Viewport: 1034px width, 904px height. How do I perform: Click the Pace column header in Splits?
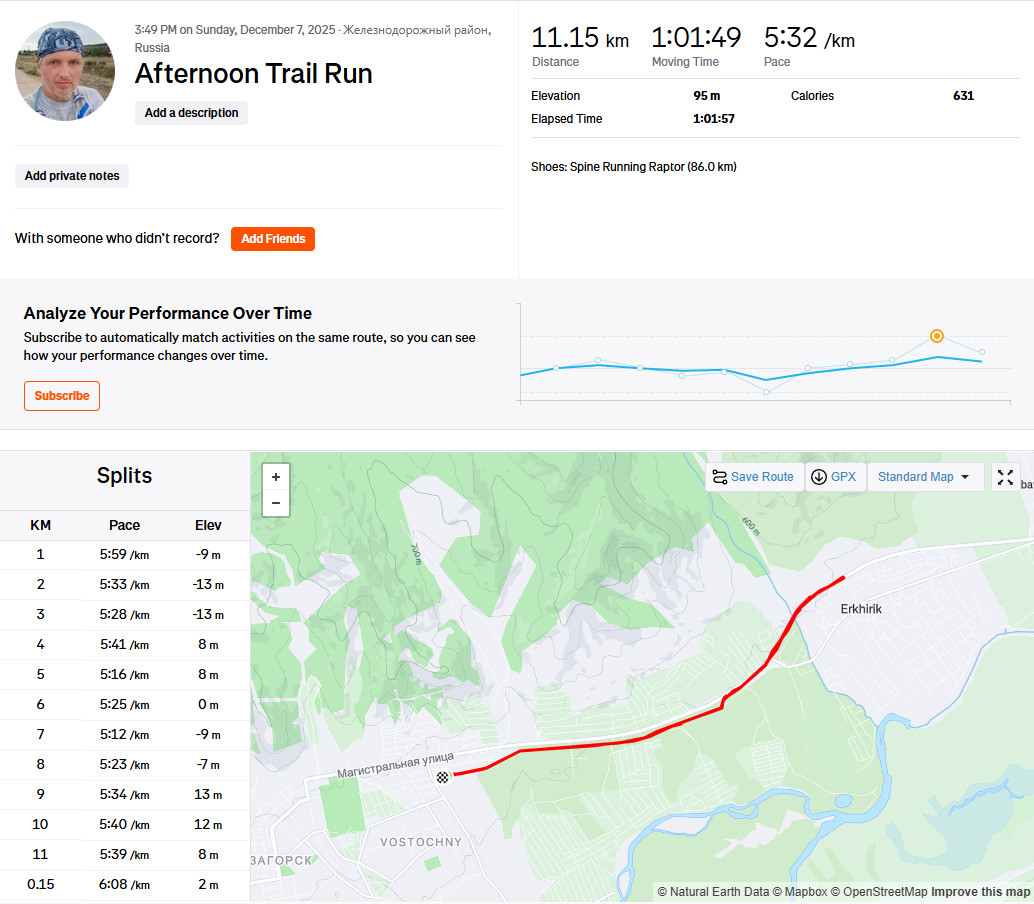124,526
